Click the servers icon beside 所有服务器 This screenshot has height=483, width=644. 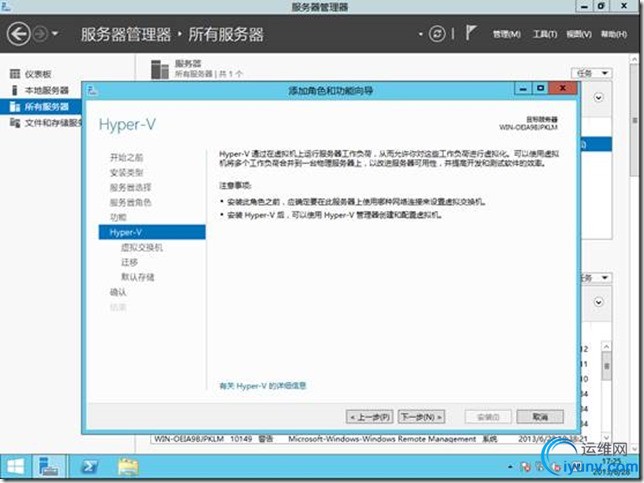pos(15,107)
